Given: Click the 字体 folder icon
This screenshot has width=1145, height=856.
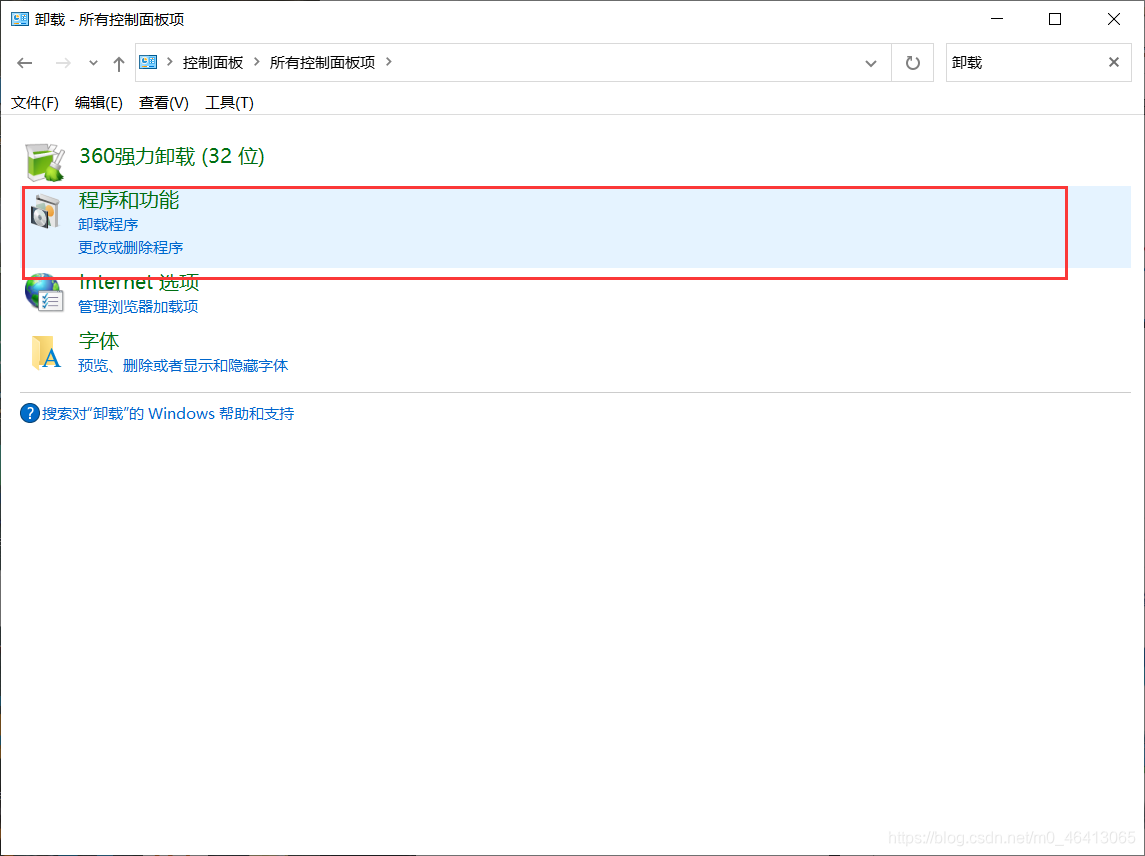Looking at the screenshot, I should tap(46, 352).
